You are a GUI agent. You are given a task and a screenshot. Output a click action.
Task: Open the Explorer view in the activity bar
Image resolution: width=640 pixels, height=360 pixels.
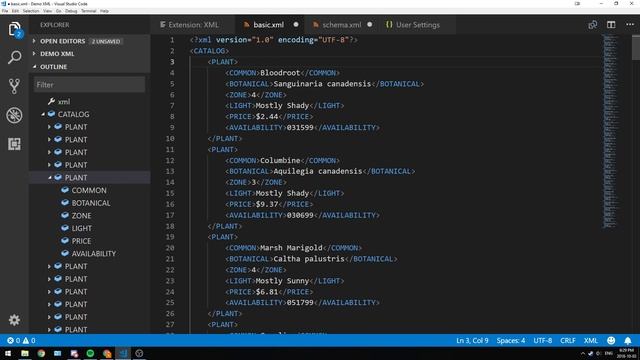click(x=14, y=29)
